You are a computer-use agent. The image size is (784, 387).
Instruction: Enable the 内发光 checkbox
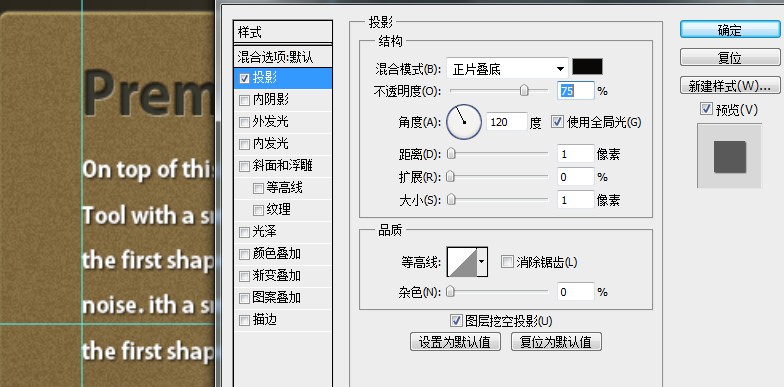tap(244, 144)
